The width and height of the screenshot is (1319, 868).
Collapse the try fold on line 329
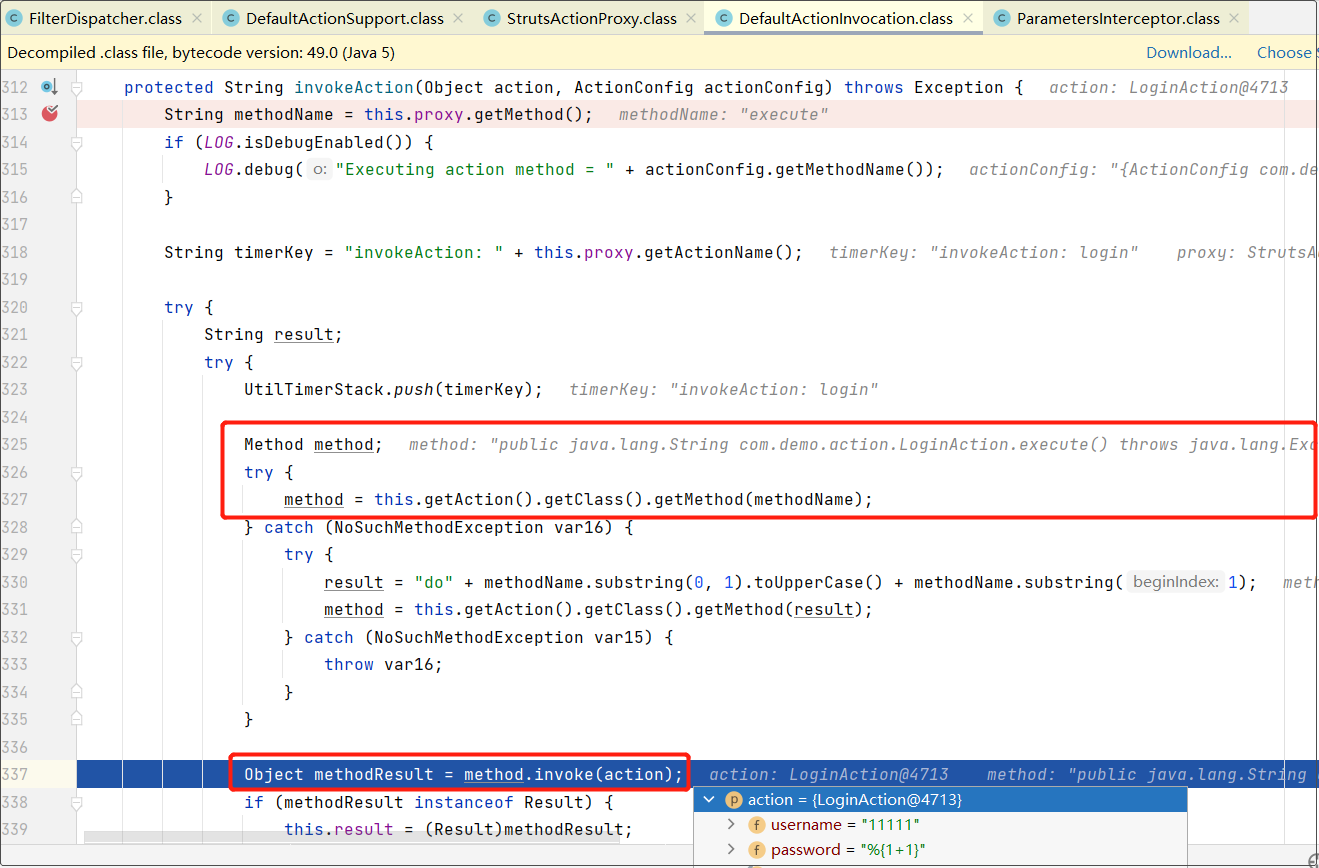tap(76, 555)
